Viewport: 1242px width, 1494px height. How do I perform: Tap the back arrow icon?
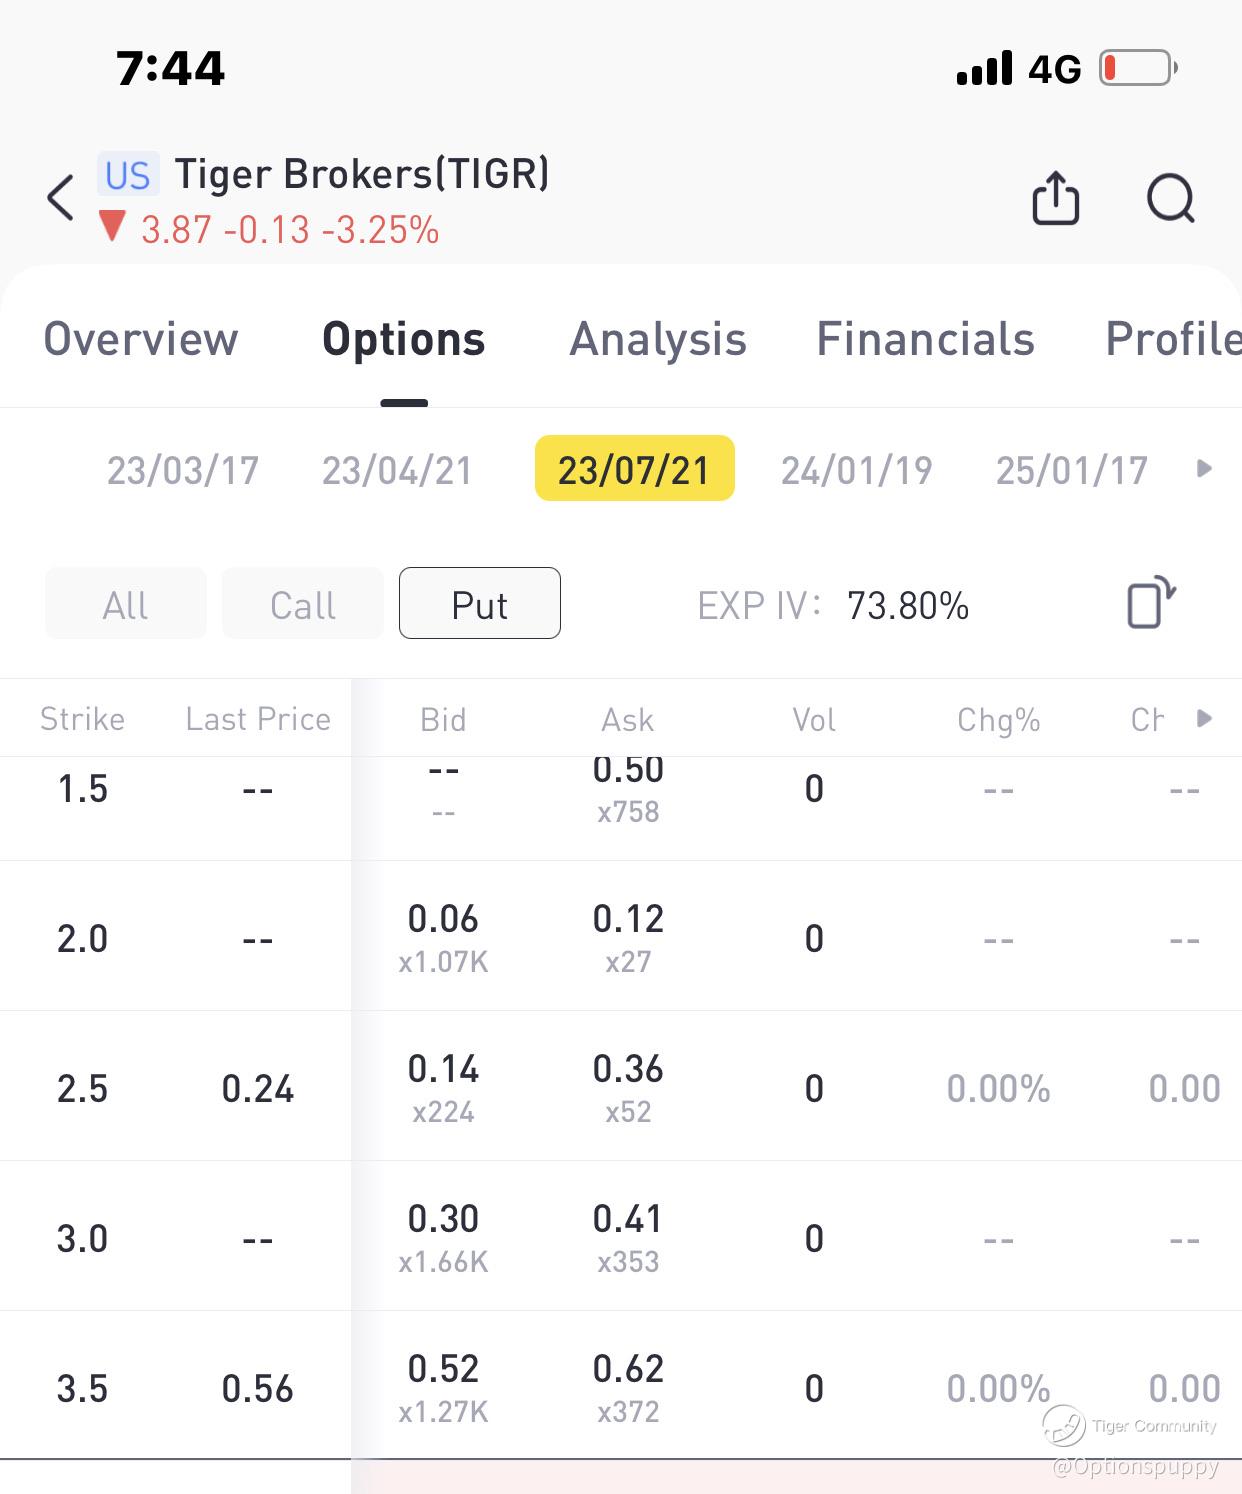click(61, 198)
